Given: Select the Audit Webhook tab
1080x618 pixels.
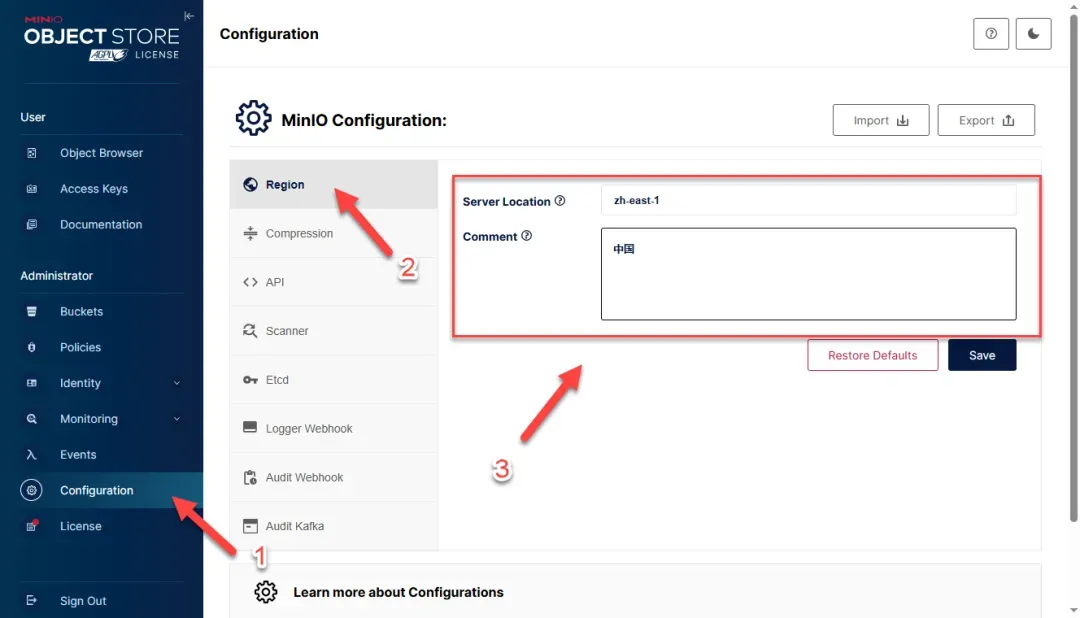Looking at the screenshot, I should (x=304, y=478).
